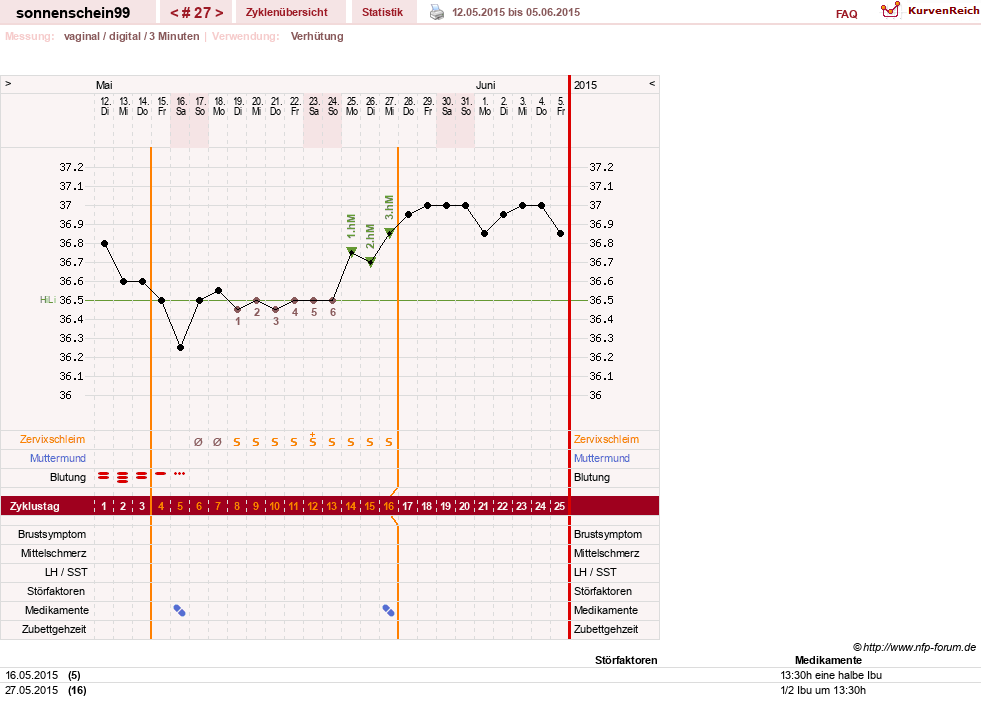Screen dimensions: 981x719
Task: Click the left LH / SST row label
Action: [66, 572]
